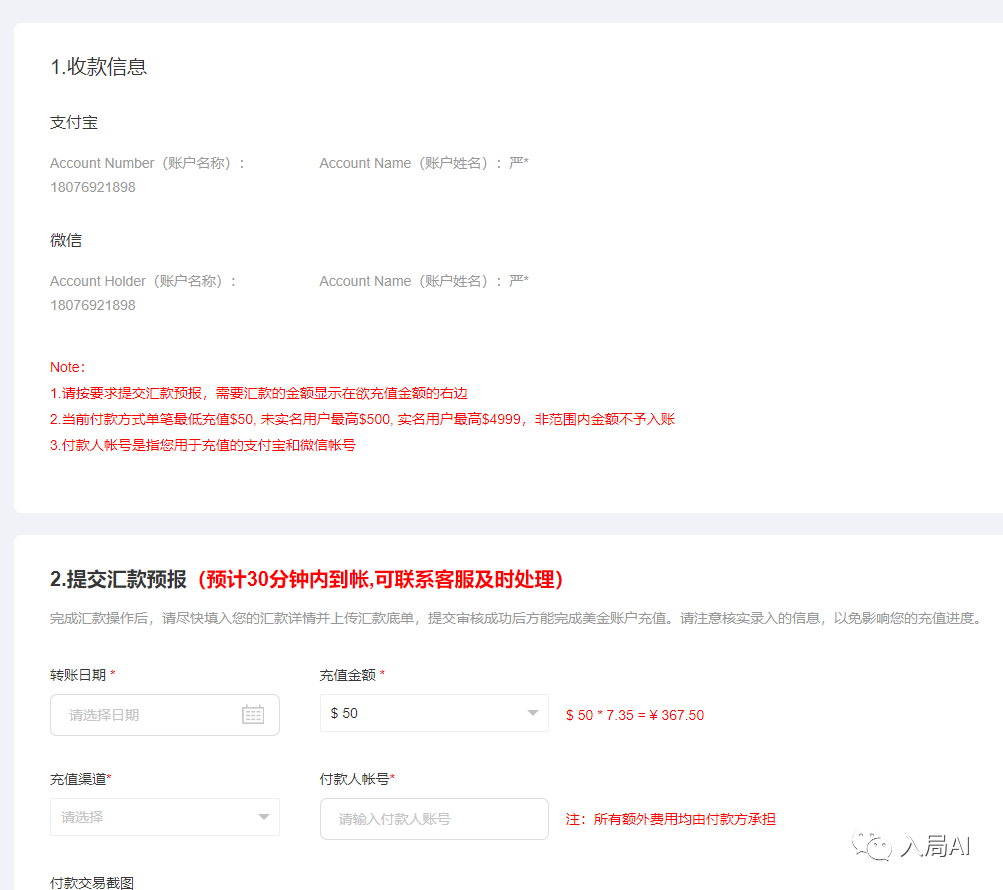Click the 充值渠道 dropdown arrow
1003x890 pixels.
[264, 817]
